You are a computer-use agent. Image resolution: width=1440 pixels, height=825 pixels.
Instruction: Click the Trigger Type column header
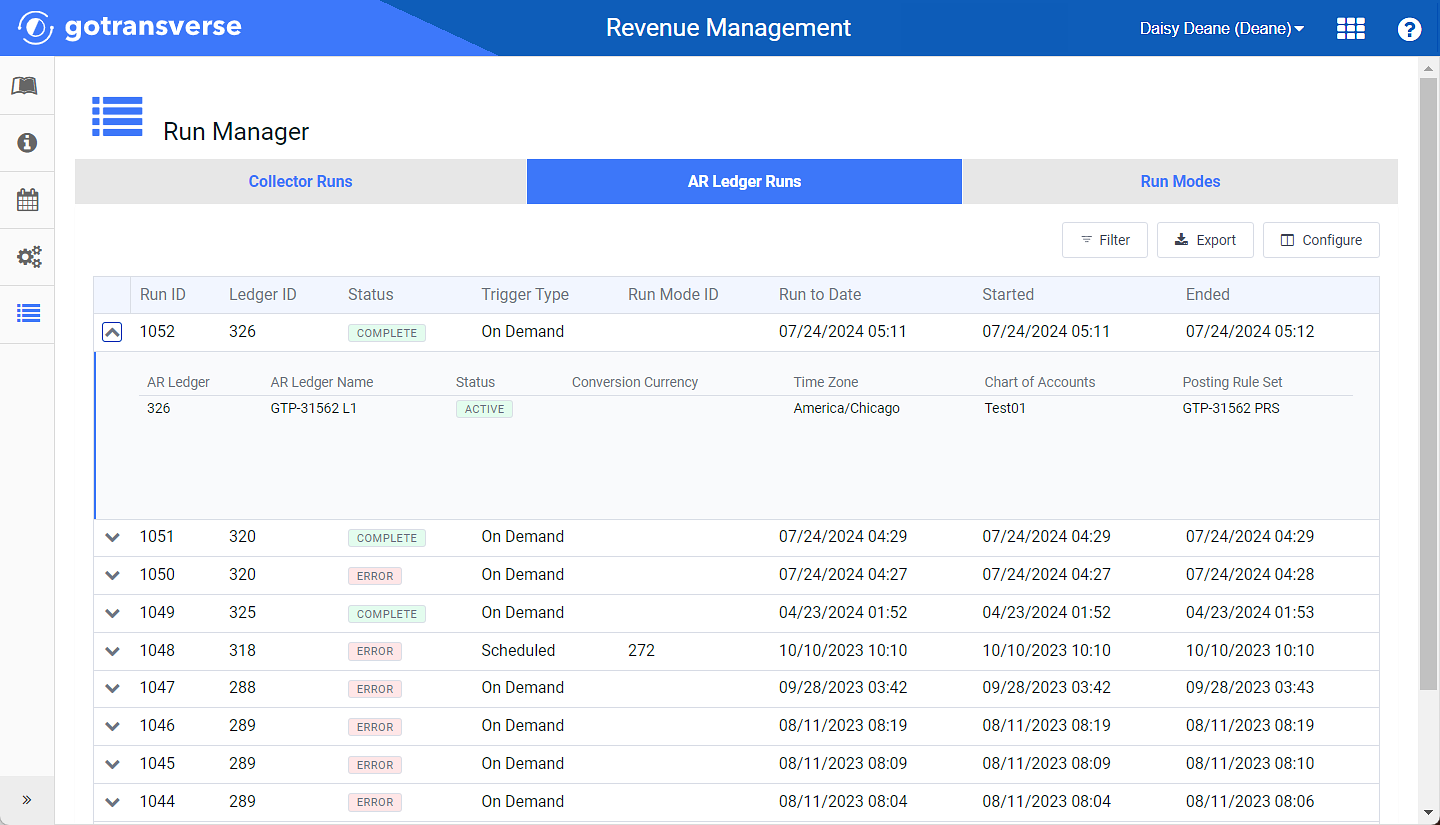tap(525, 294)
